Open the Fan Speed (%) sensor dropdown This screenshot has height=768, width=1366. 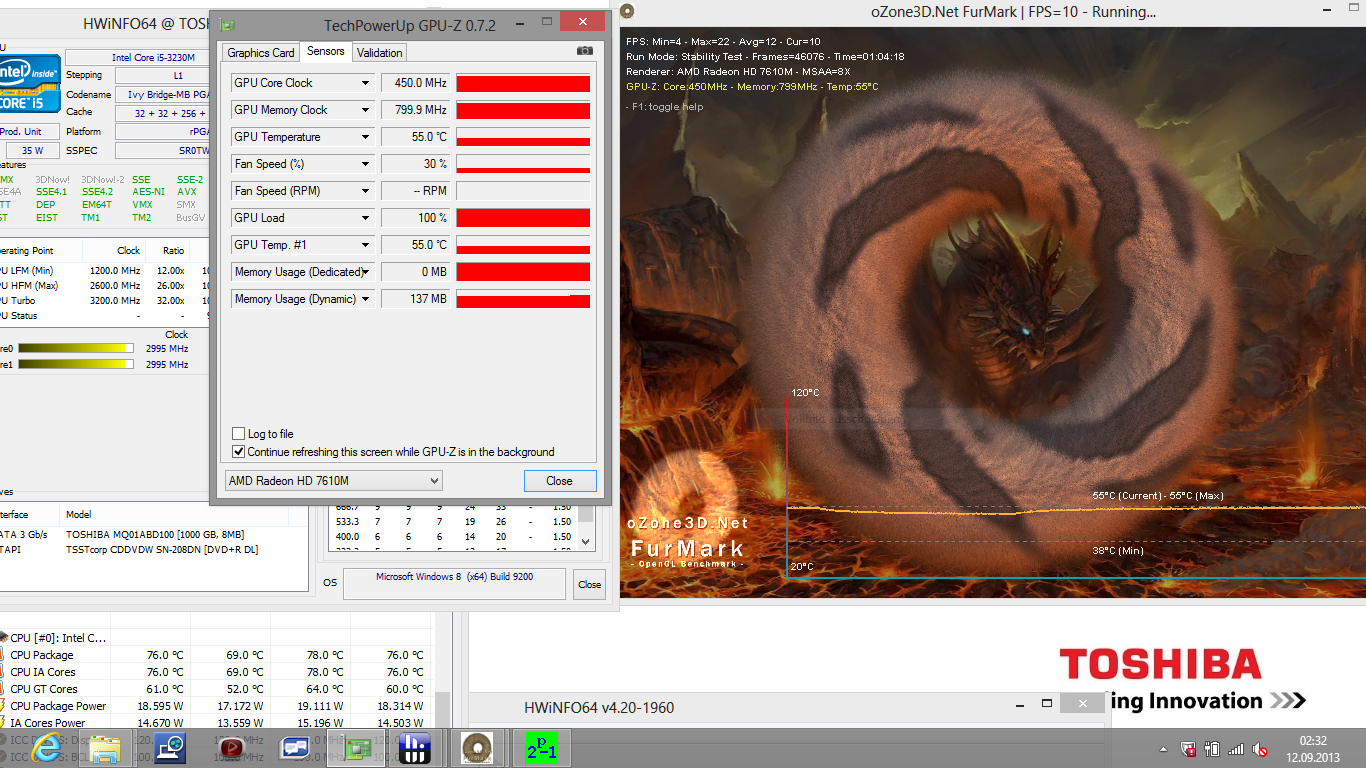[x=365, y=164]
